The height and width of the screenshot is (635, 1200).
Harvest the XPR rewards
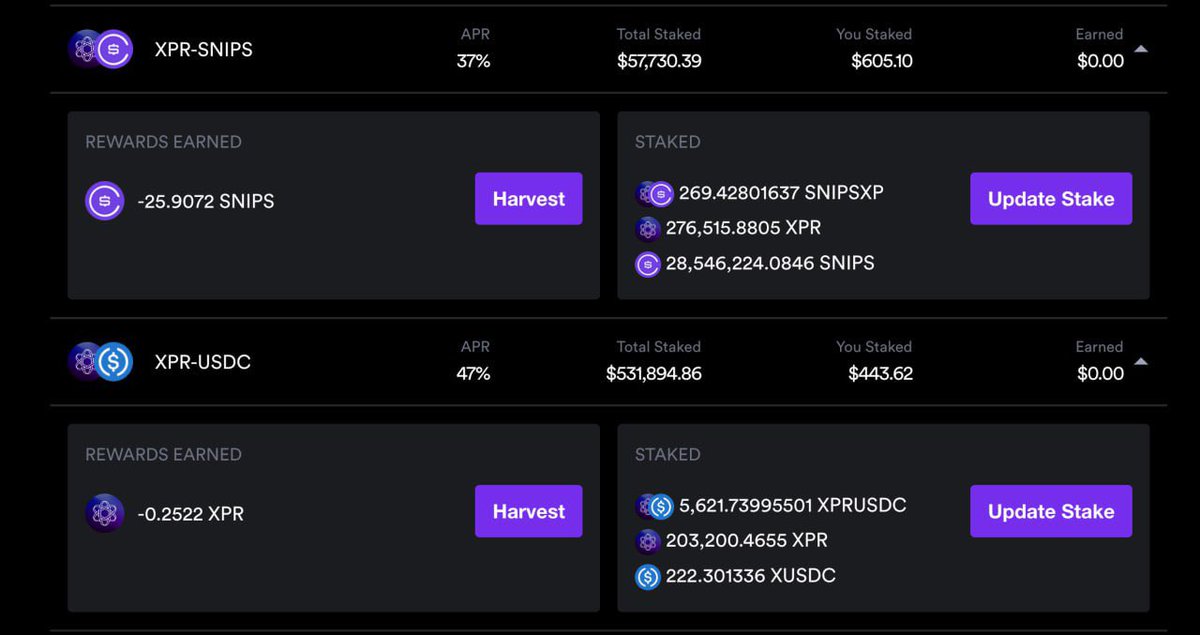[528, 511]
